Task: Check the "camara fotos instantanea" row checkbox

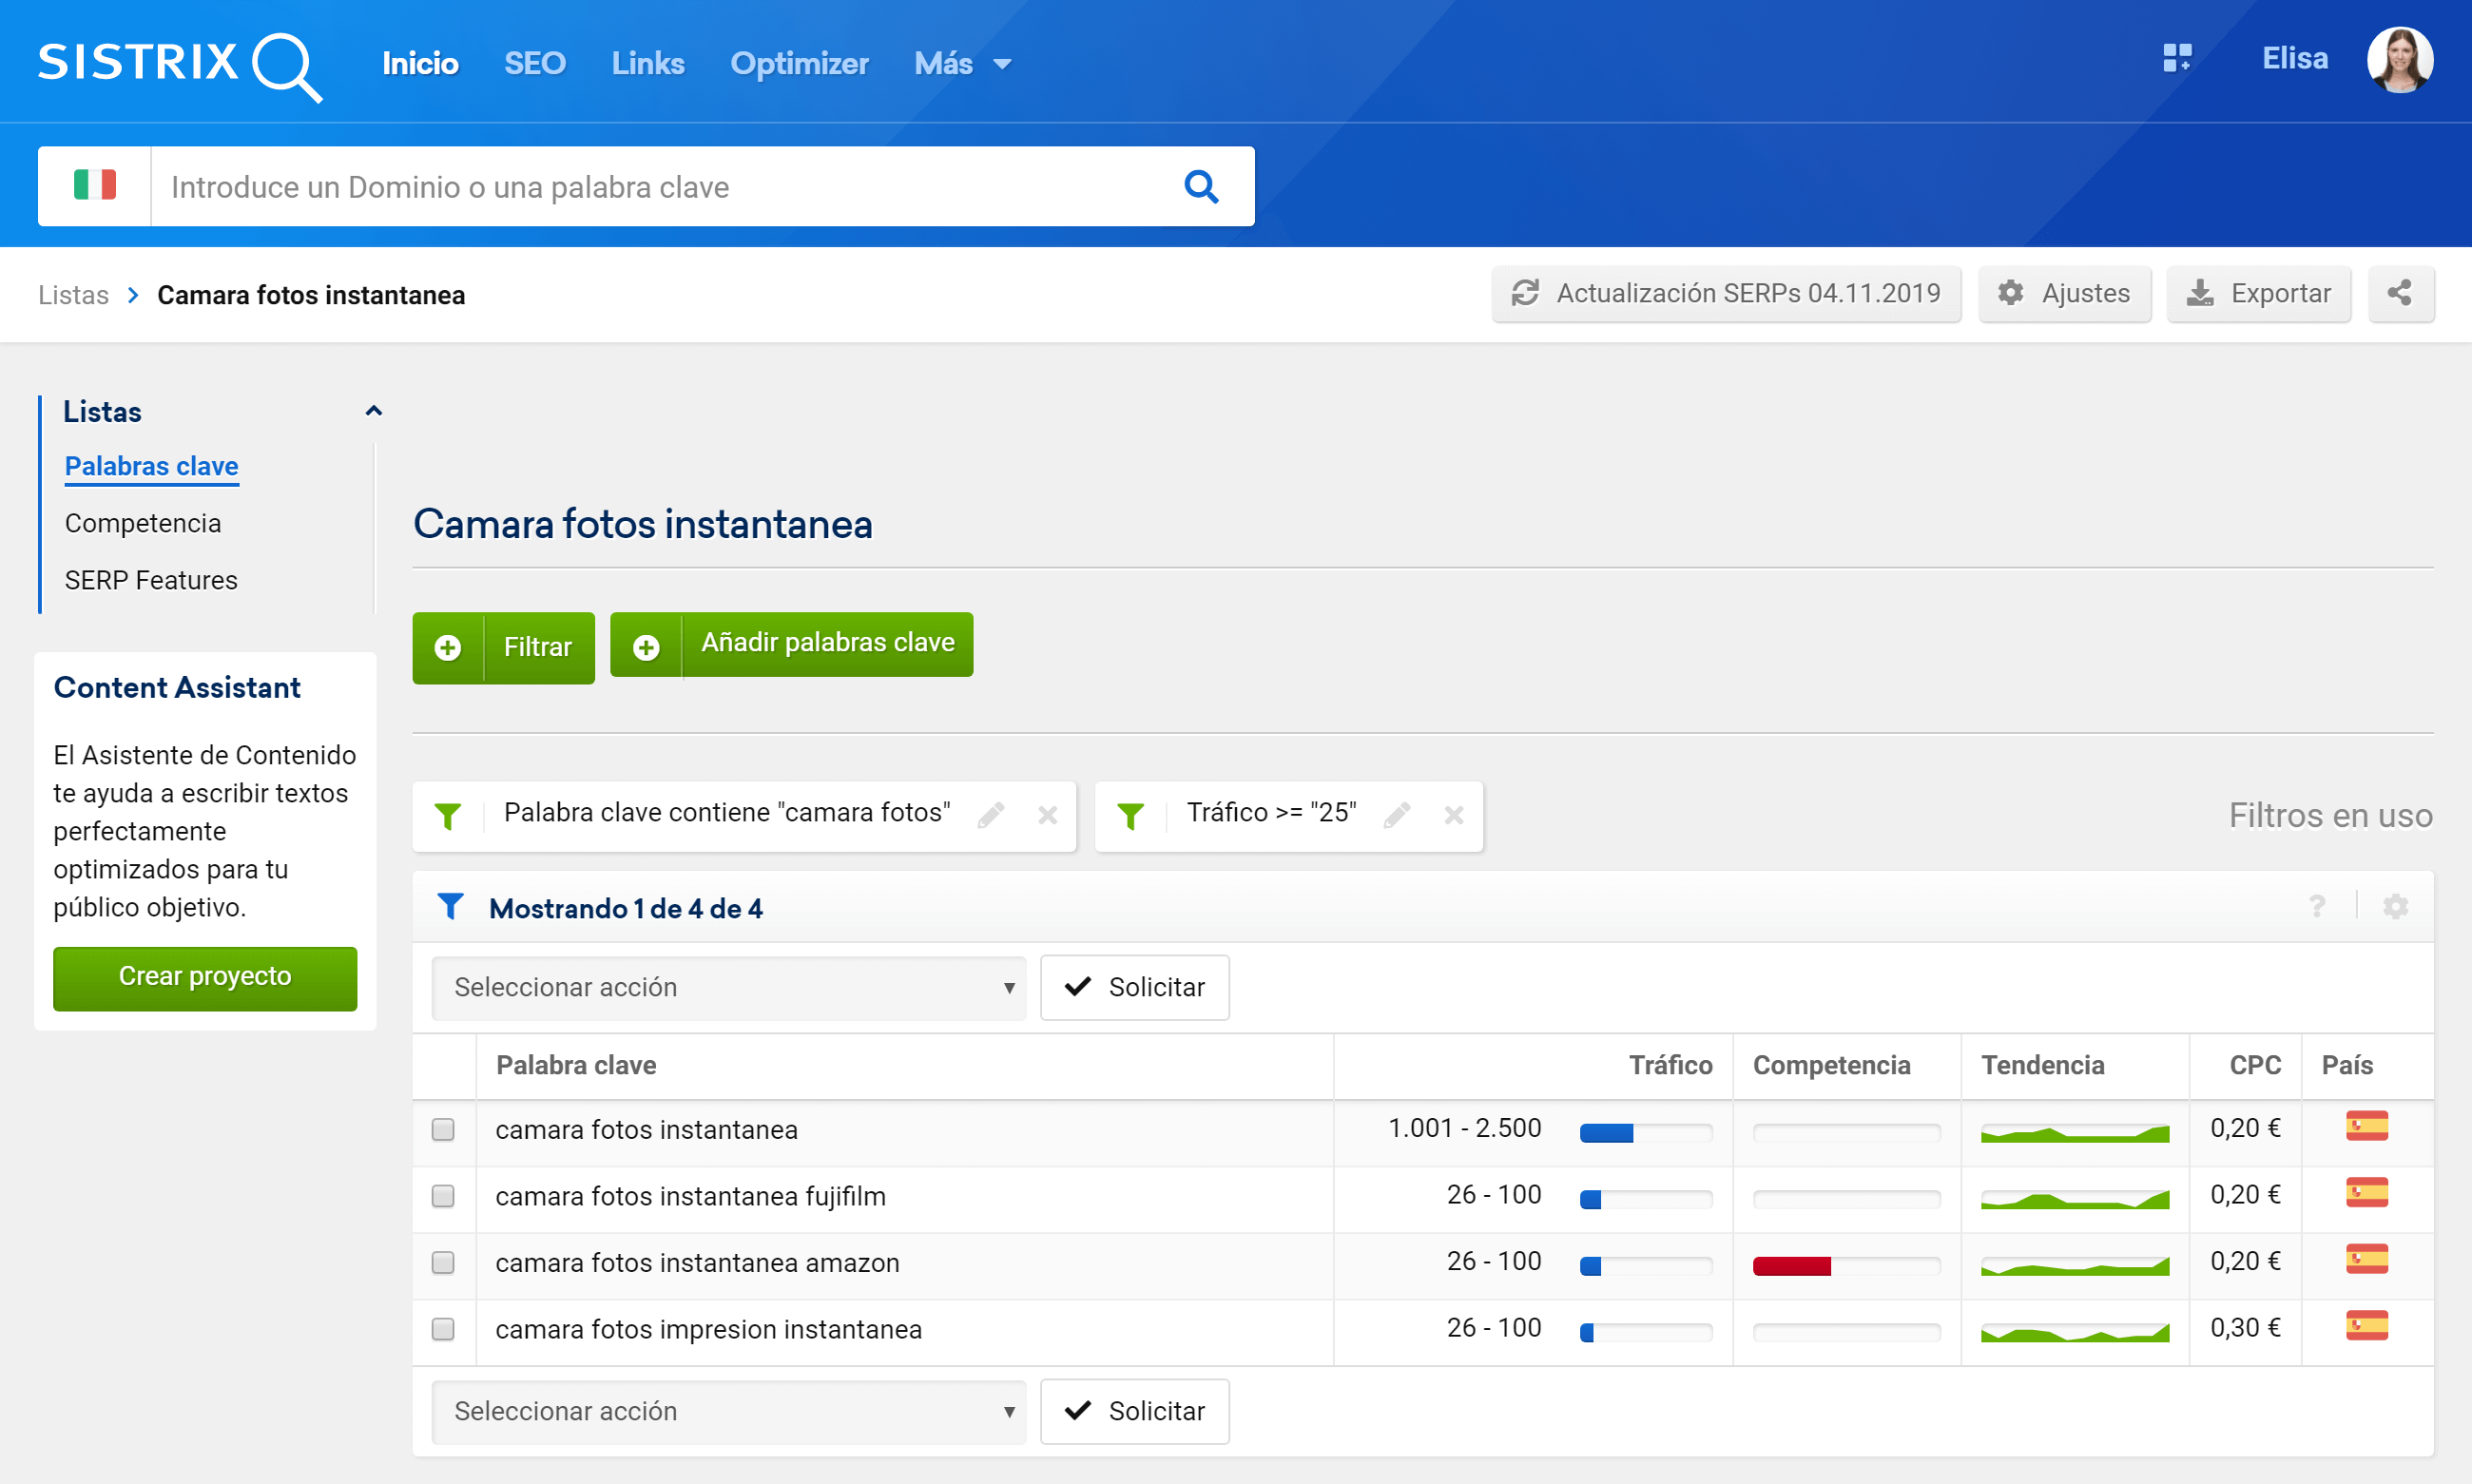Action: click(x=443, y=1129)
